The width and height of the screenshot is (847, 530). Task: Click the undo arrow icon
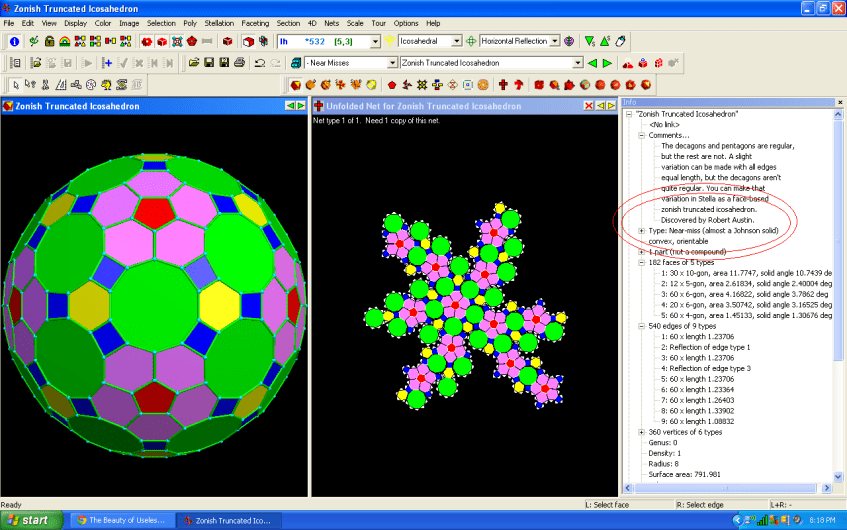[x=260, y=63]
